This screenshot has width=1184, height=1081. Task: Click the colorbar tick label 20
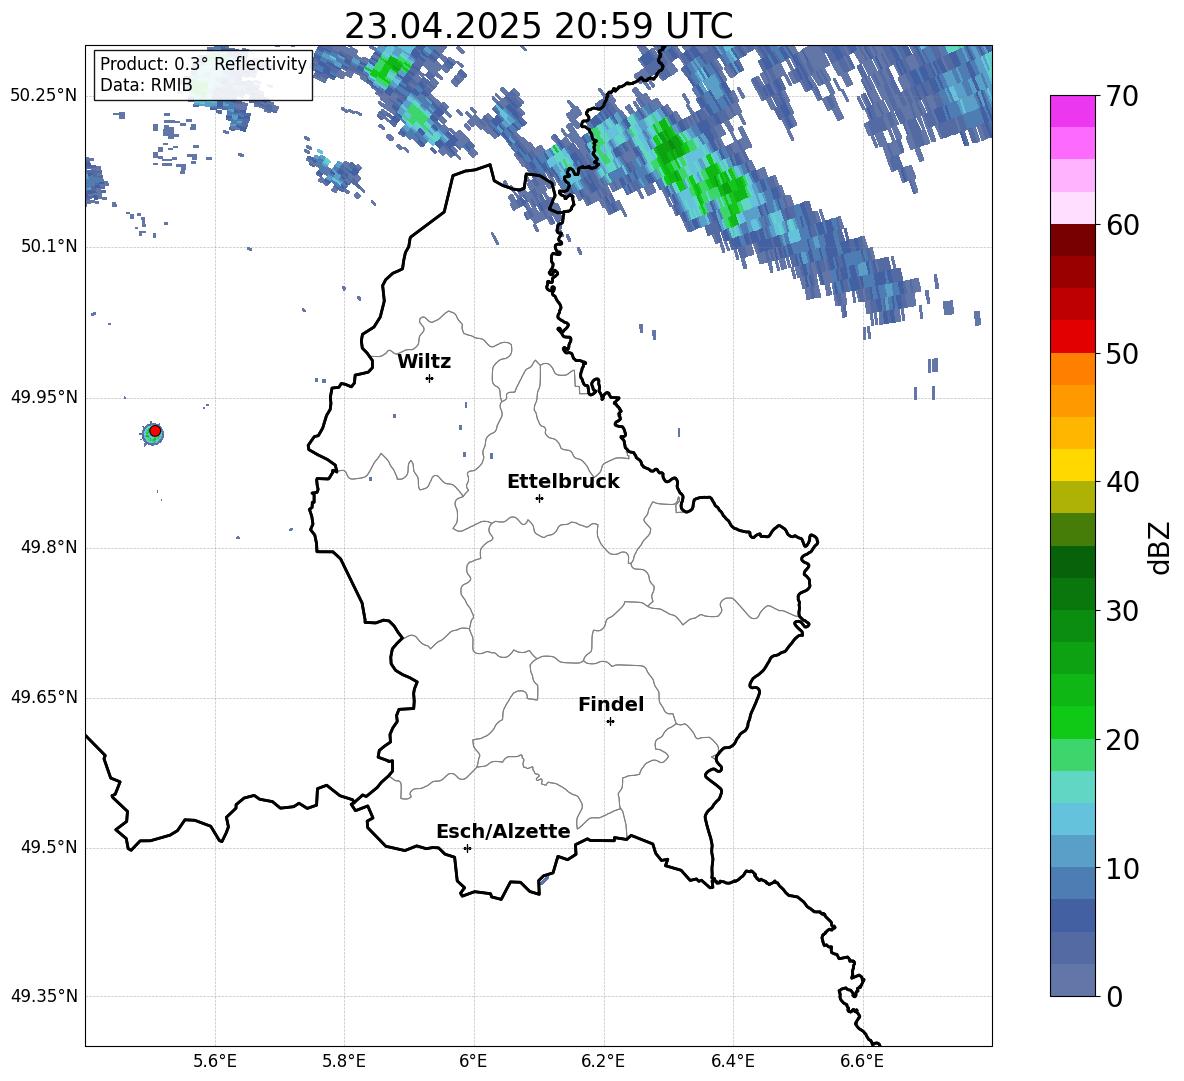(x=1121, y=740)
